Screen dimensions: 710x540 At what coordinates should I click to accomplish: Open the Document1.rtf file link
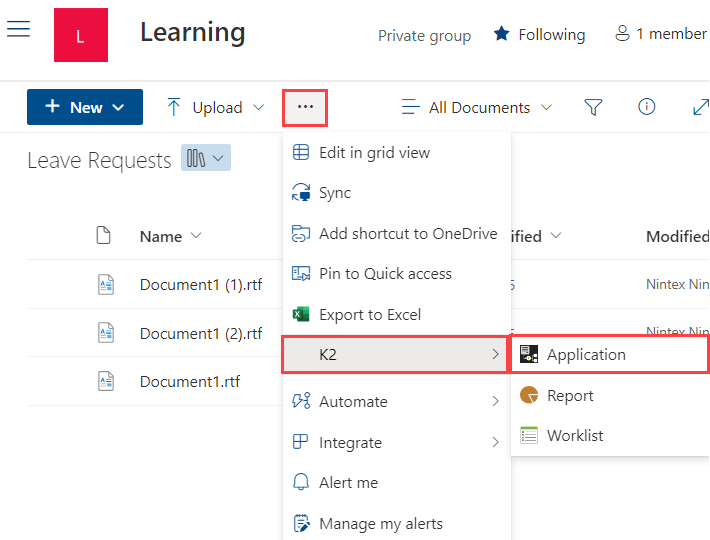[x=190, y=382]
